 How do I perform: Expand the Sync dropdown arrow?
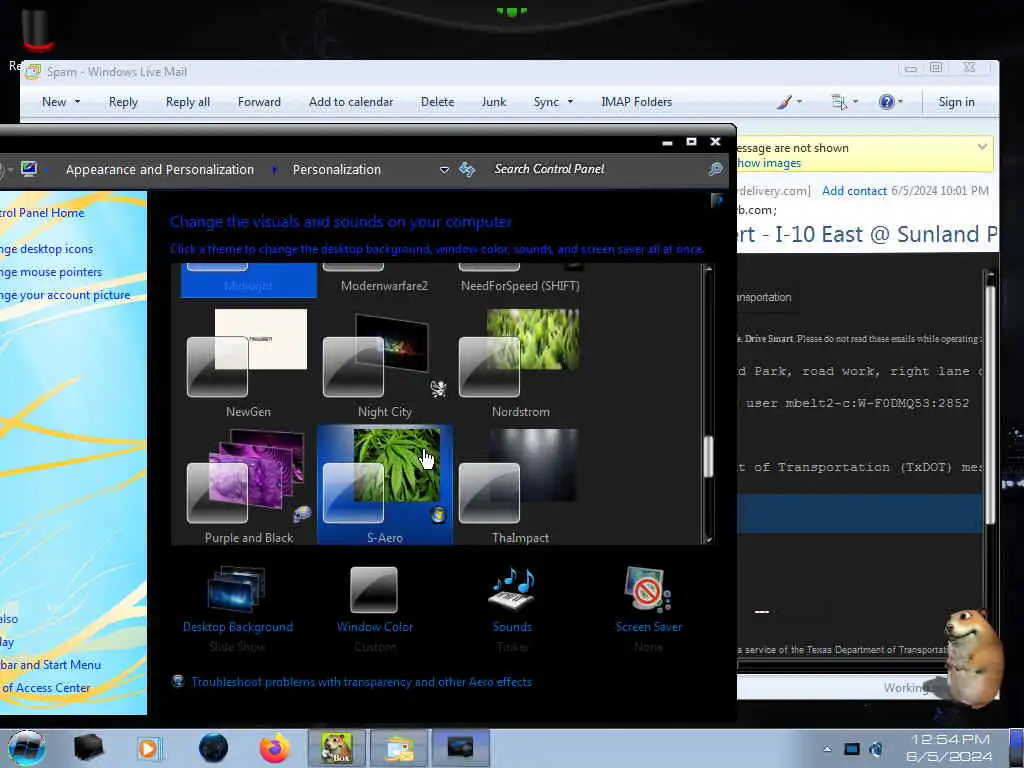point(570,102)
